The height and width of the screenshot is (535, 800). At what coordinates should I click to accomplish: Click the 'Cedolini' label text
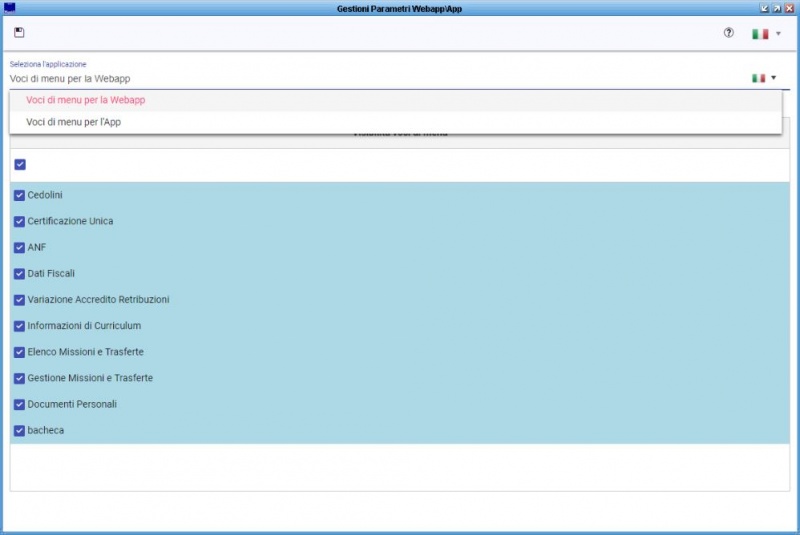45,195
